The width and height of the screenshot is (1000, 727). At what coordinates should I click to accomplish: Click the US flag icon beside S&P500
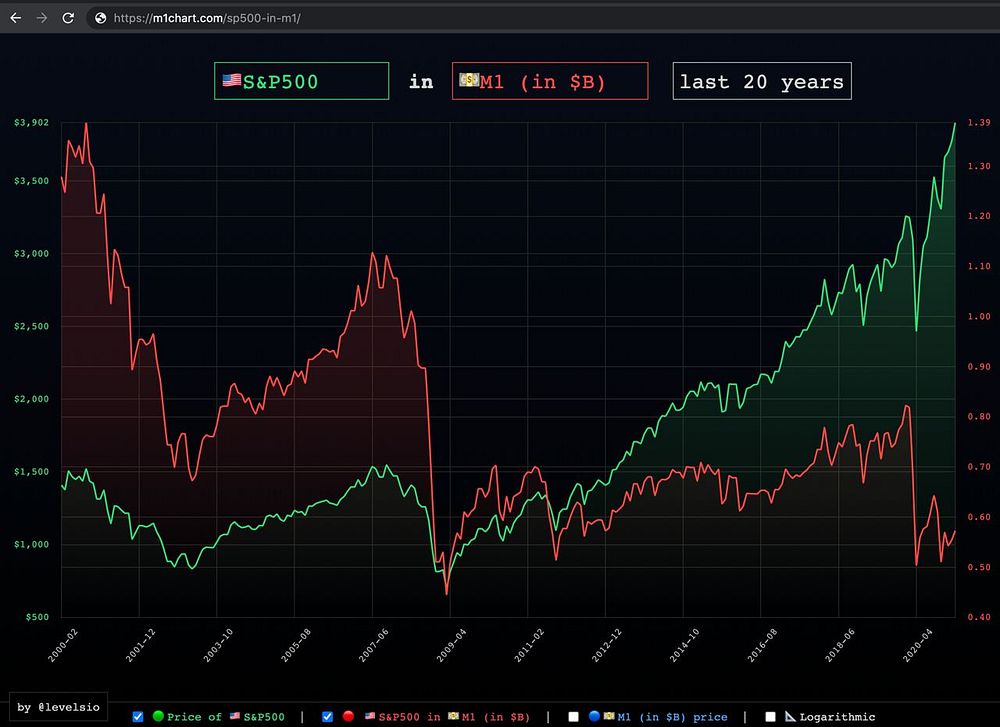tap(232, 80)
